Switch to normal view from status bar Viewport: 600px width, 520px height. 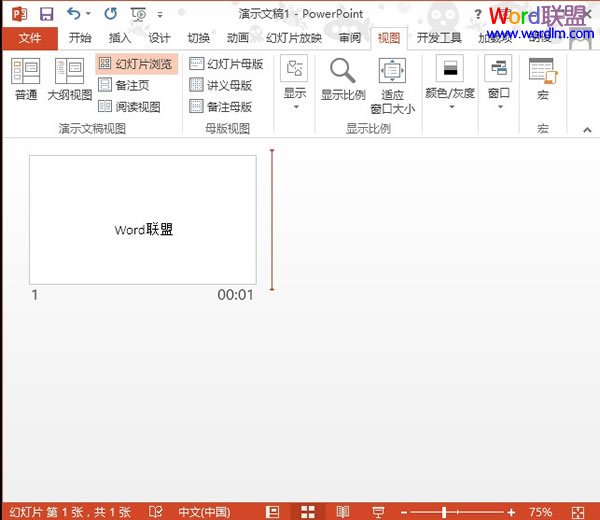point(272,512)
